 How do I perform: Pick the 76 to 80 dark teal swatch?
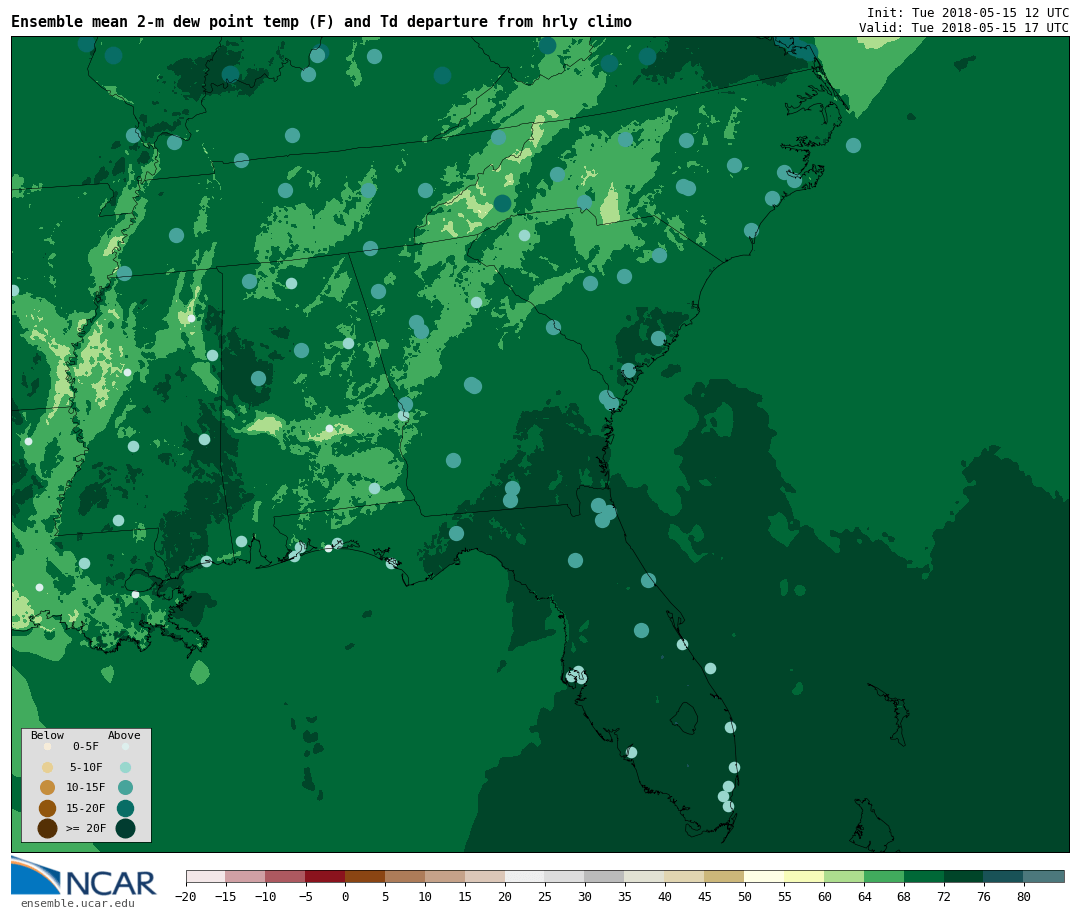tap(1004, 876)
